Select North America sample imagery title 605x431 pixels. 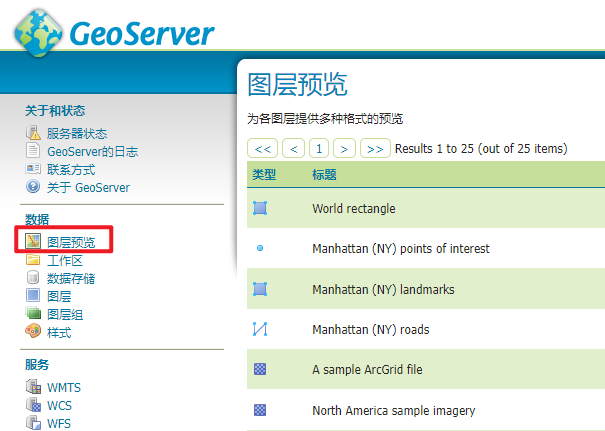(x=394, y=411)
